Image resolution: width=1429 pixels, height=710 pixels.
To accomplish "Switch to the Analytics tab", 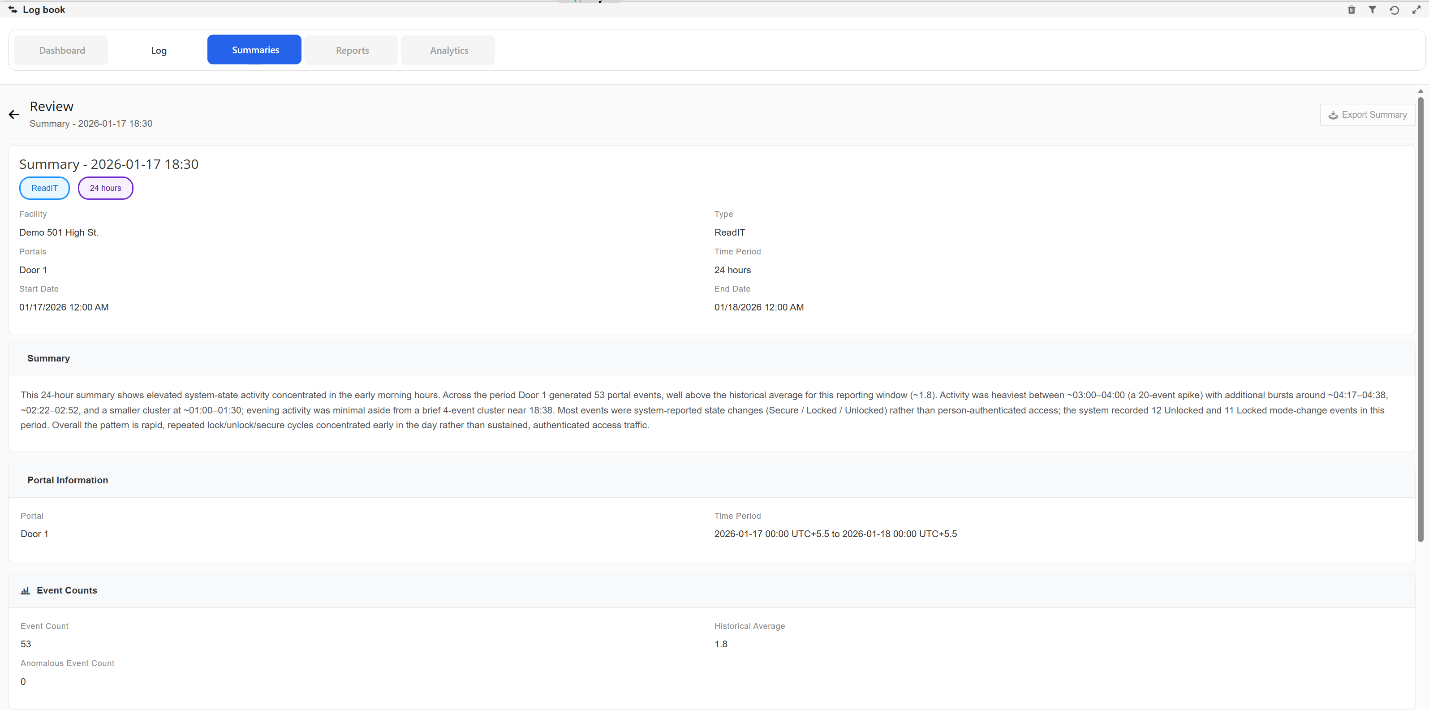I will pyautogui.click(x=448, y=50).
